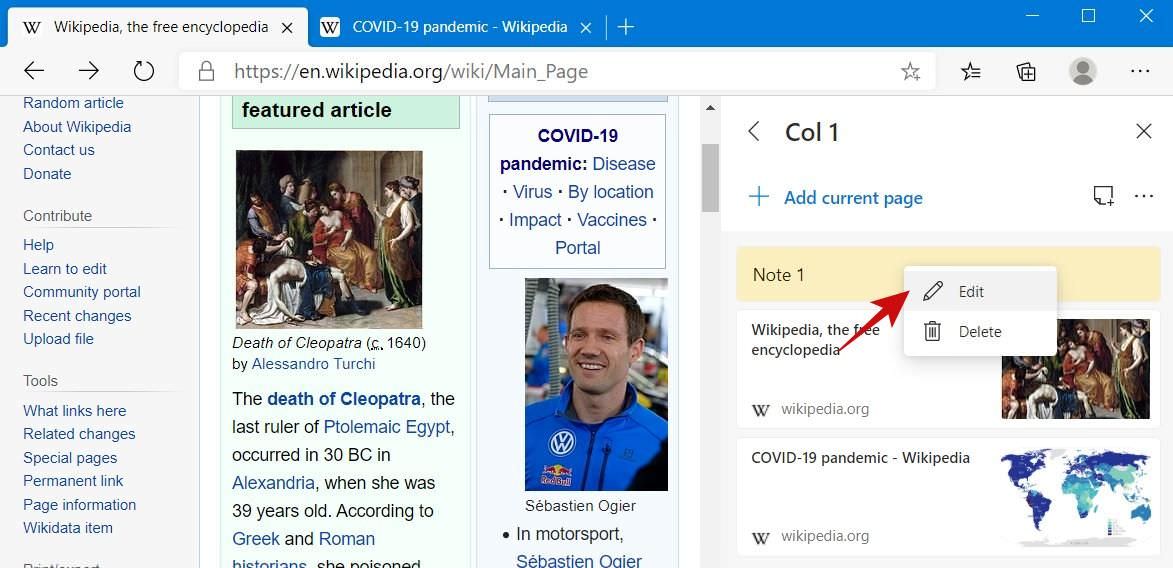
Task: Open the Favorites list icon in toolbar
Action: 970,71
